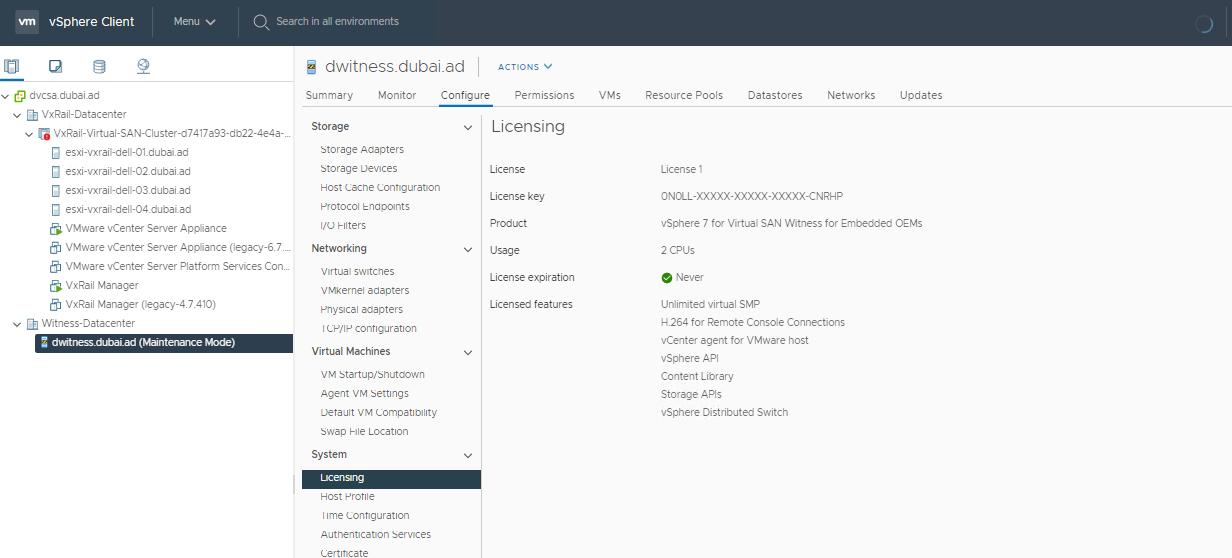Image resolution: width=1232 pixels, height=558 pixels.
Task: Collapse the Witness-Datacenter tree node
Action: [17, 324]
